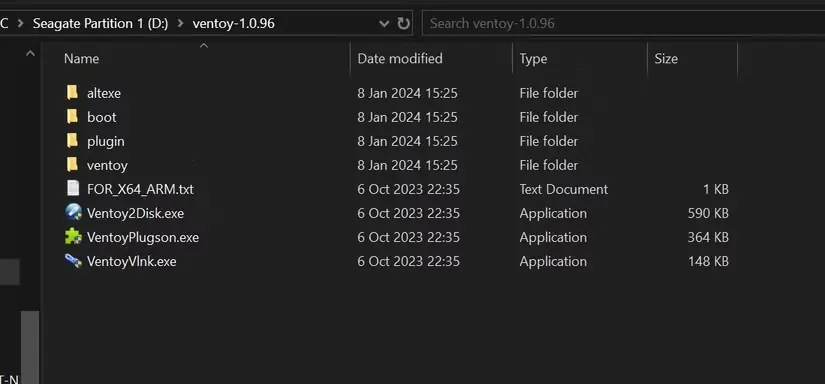Click the 364 KB size value
825x384 pixels.
[708, 237]
